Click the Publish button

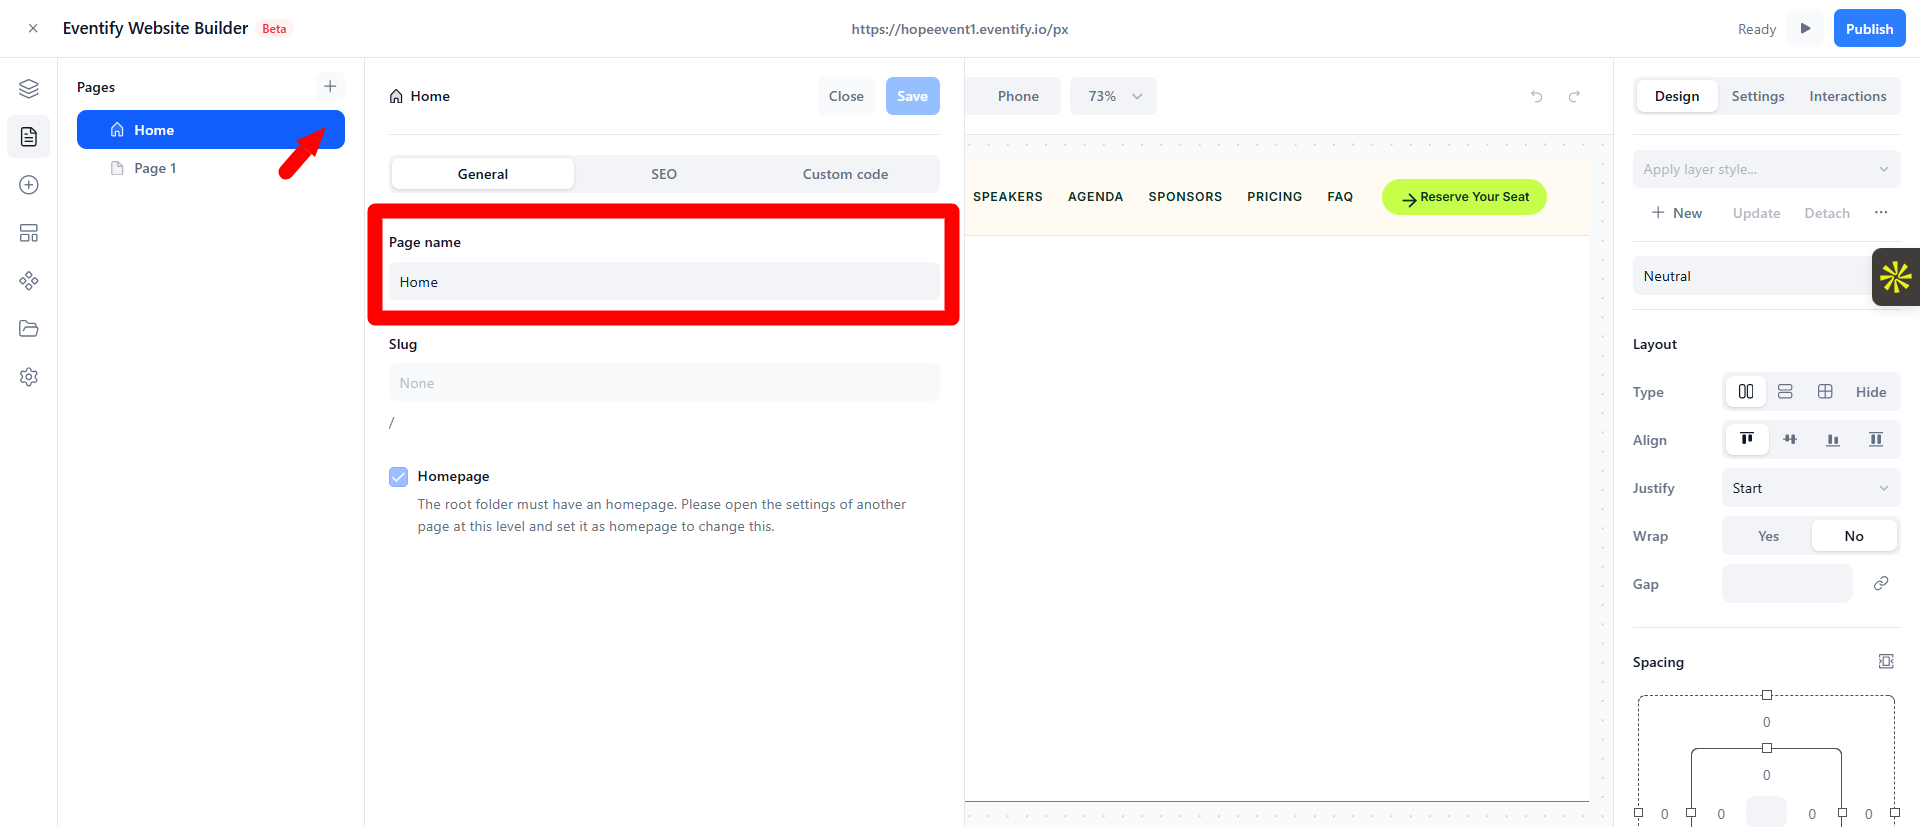pyautogui.click(x=1870, y=29)
